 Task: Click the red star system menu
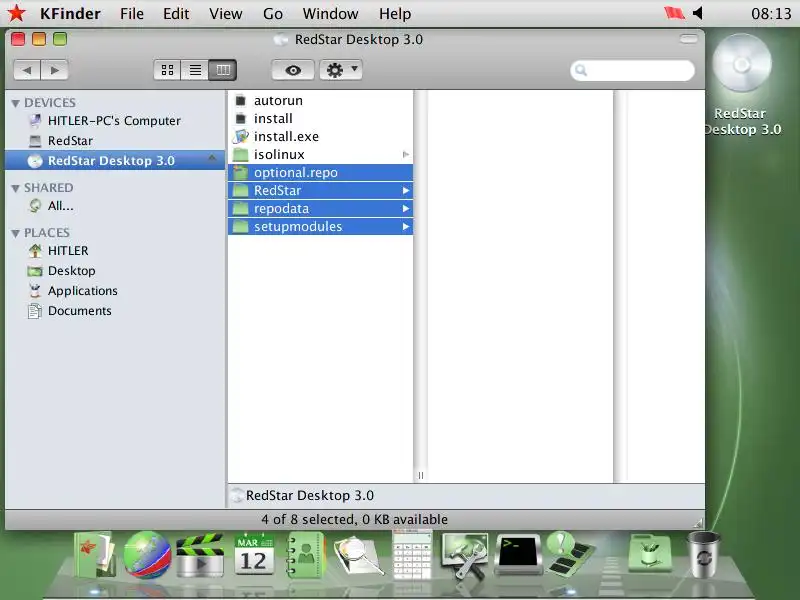(x=16, y=13)
